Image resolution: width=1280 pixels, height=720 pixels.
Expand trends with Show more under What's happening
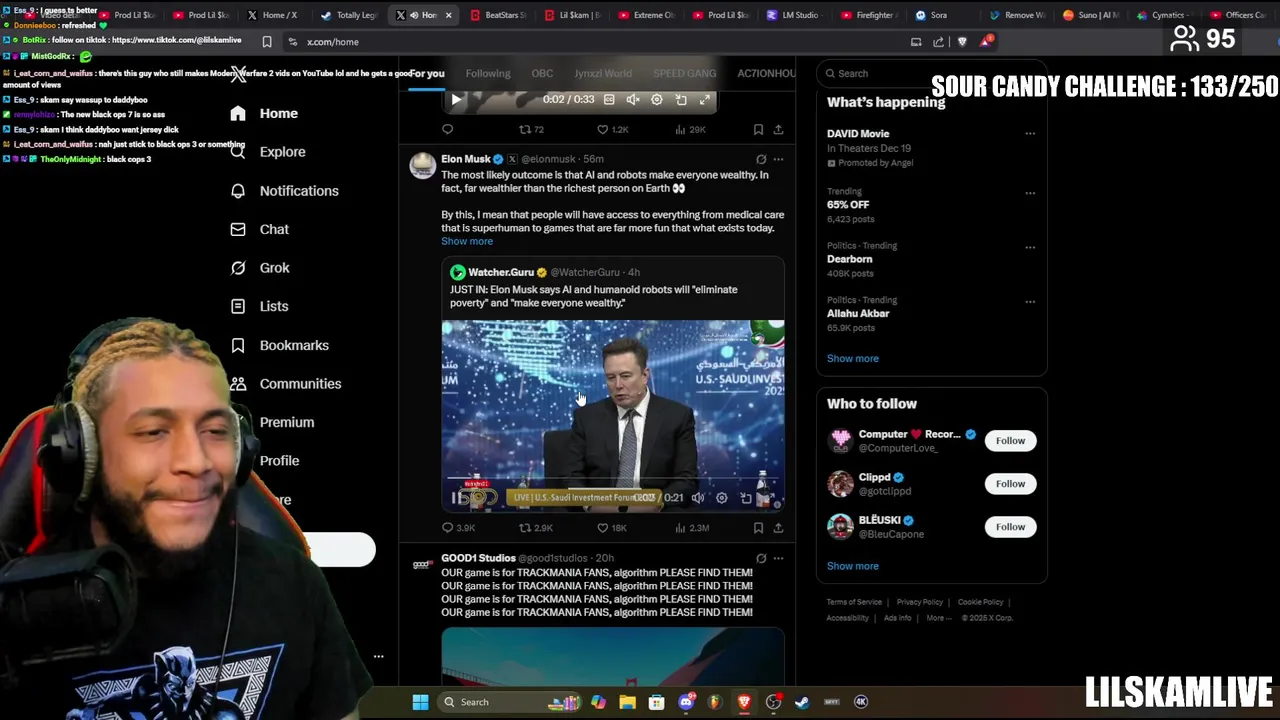(853, 358)
